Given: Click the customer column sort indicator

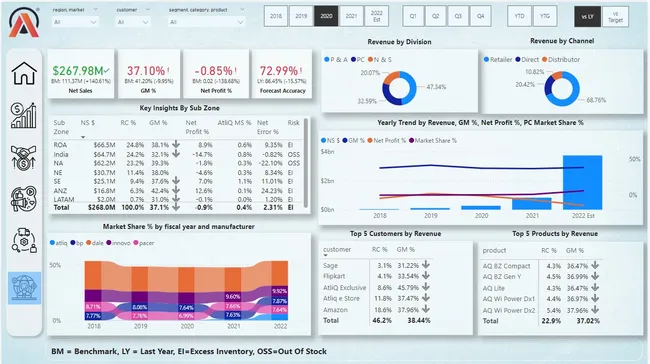Looking at the screenshot, I should click(325, 256).
